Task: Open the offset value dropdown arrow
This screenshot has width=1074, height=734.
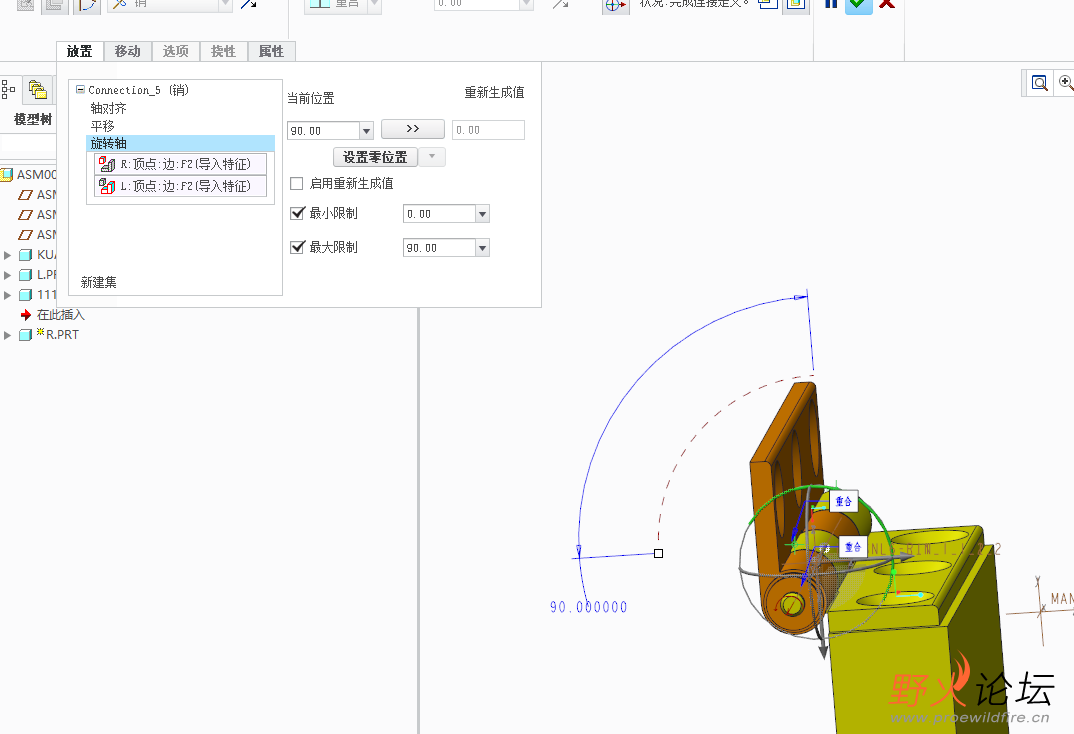Action: 526,4
